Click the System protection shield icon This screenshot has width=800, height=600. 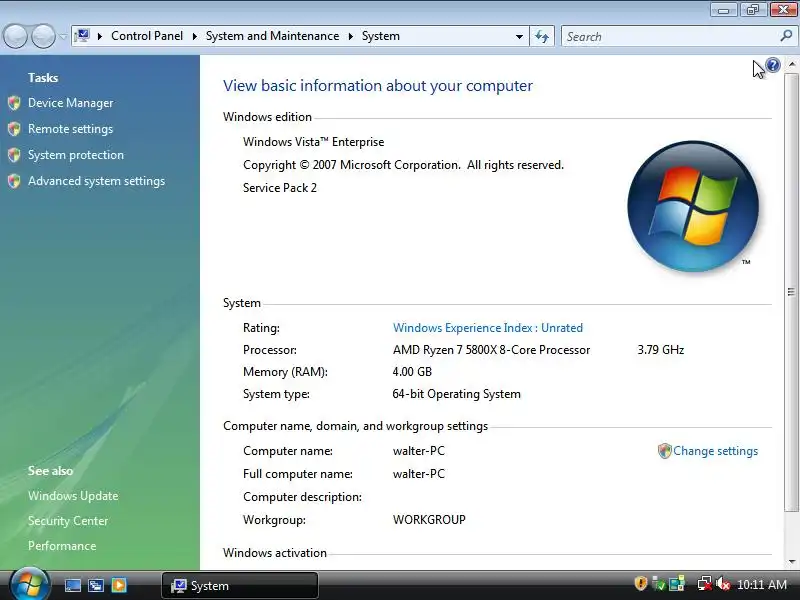(14, 155)
